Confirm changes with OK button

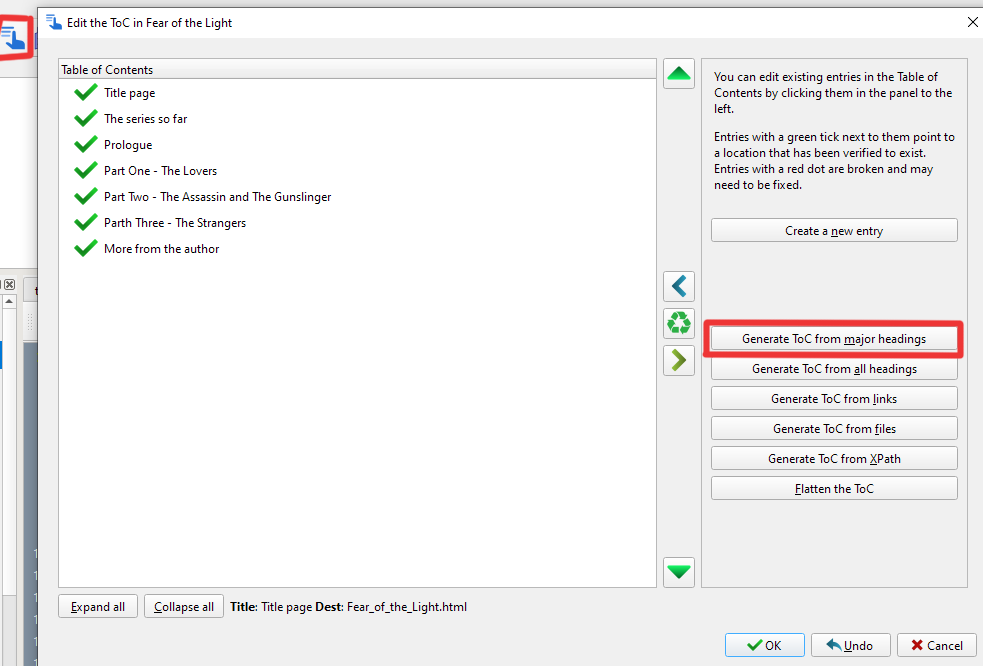click(765, 646)
